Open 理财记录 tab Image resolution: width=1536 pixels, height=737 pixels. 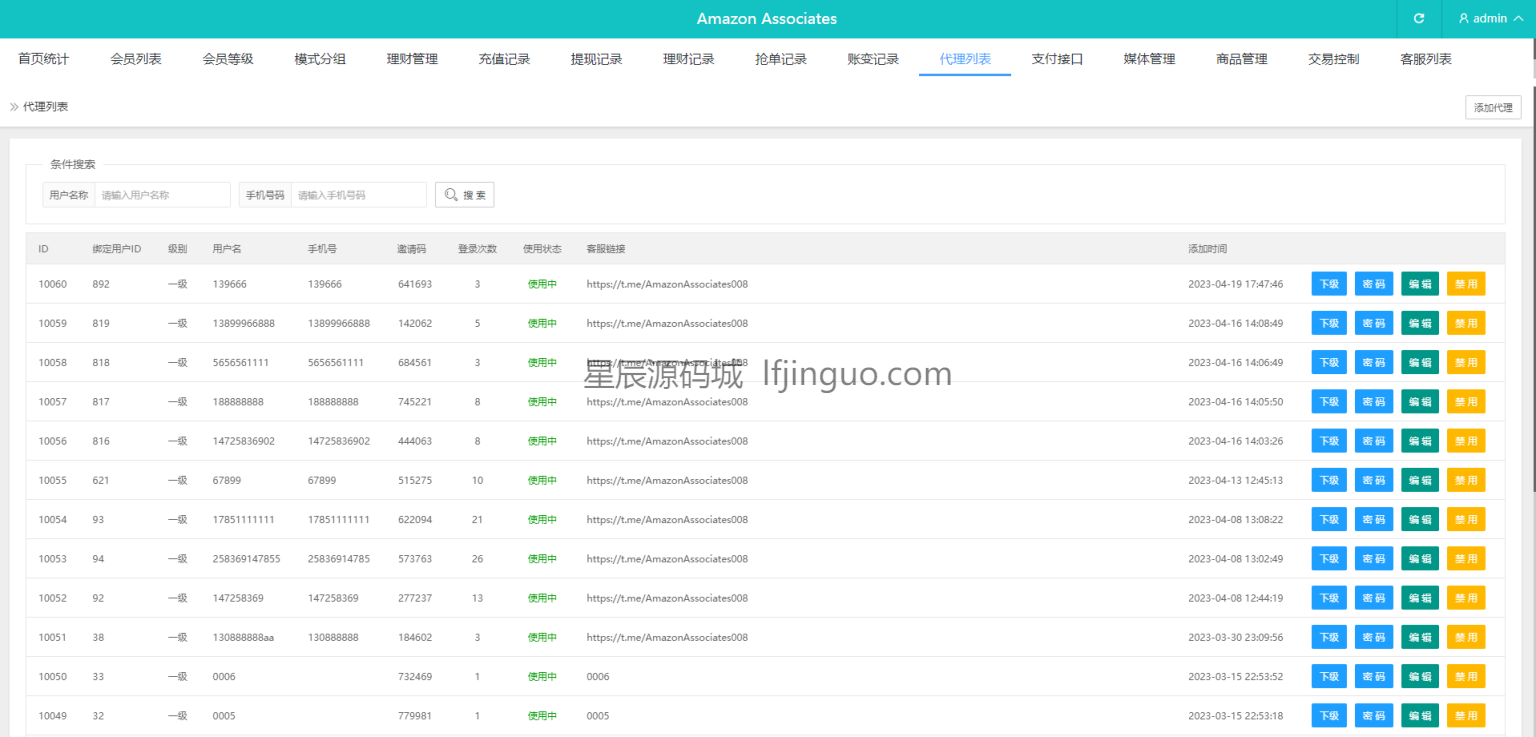(688, 59)
